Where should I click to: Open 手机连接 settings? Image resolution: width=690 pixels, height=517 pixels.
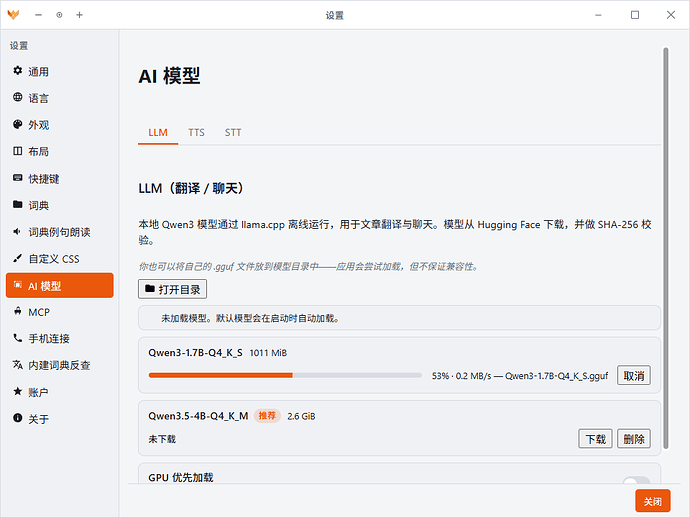59,338
